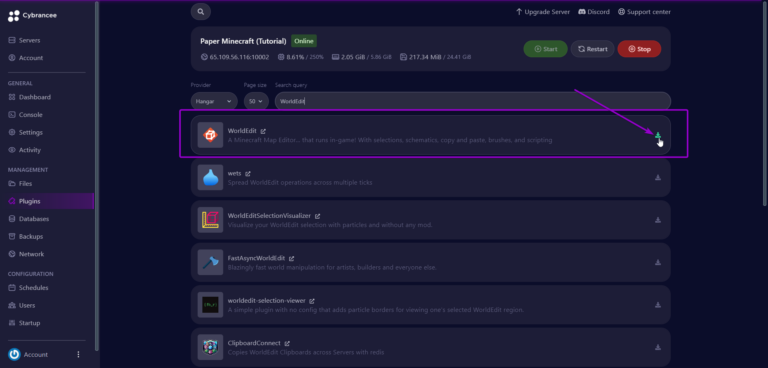
Task: Restart the server
Action: tap(593, 49)
